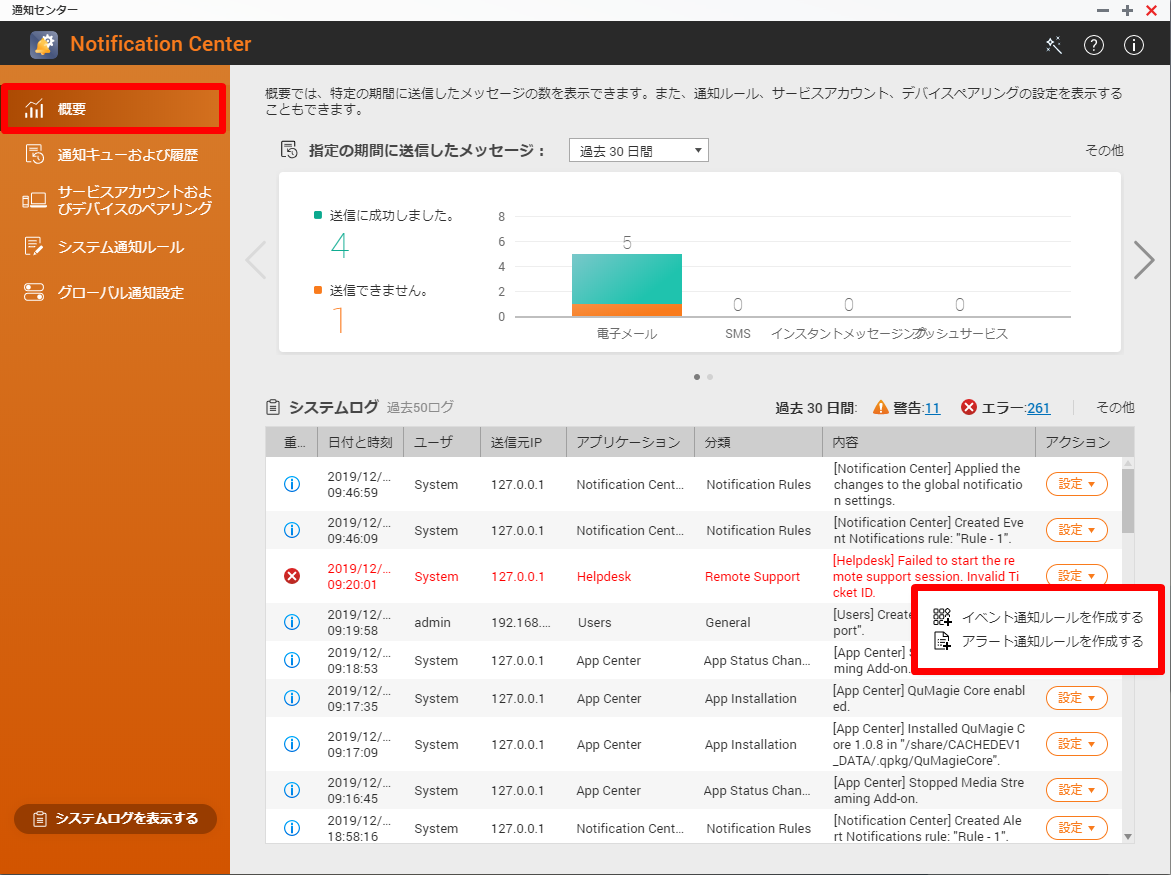
Task: Click the warning count link 11
Action: click(x=932, y=408)
